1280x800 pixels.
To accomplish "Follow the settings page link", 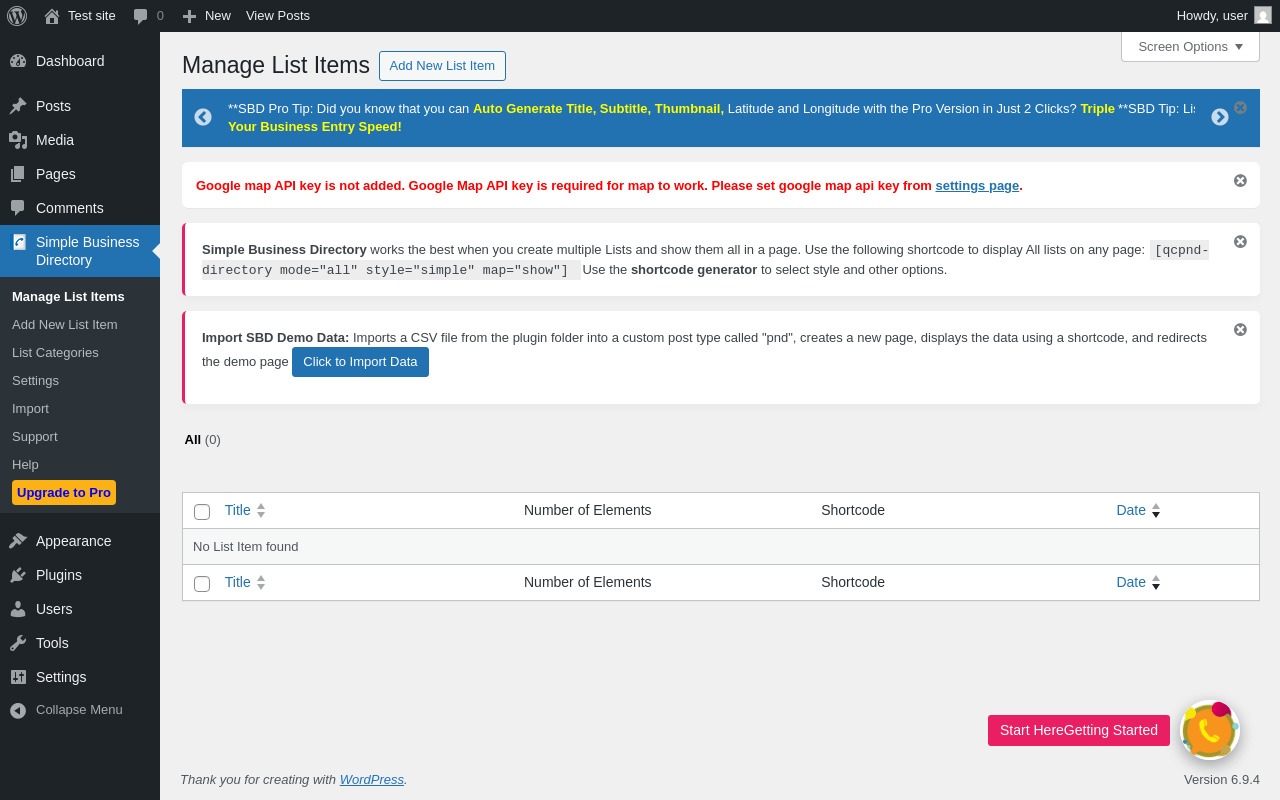I will (977, 185).
